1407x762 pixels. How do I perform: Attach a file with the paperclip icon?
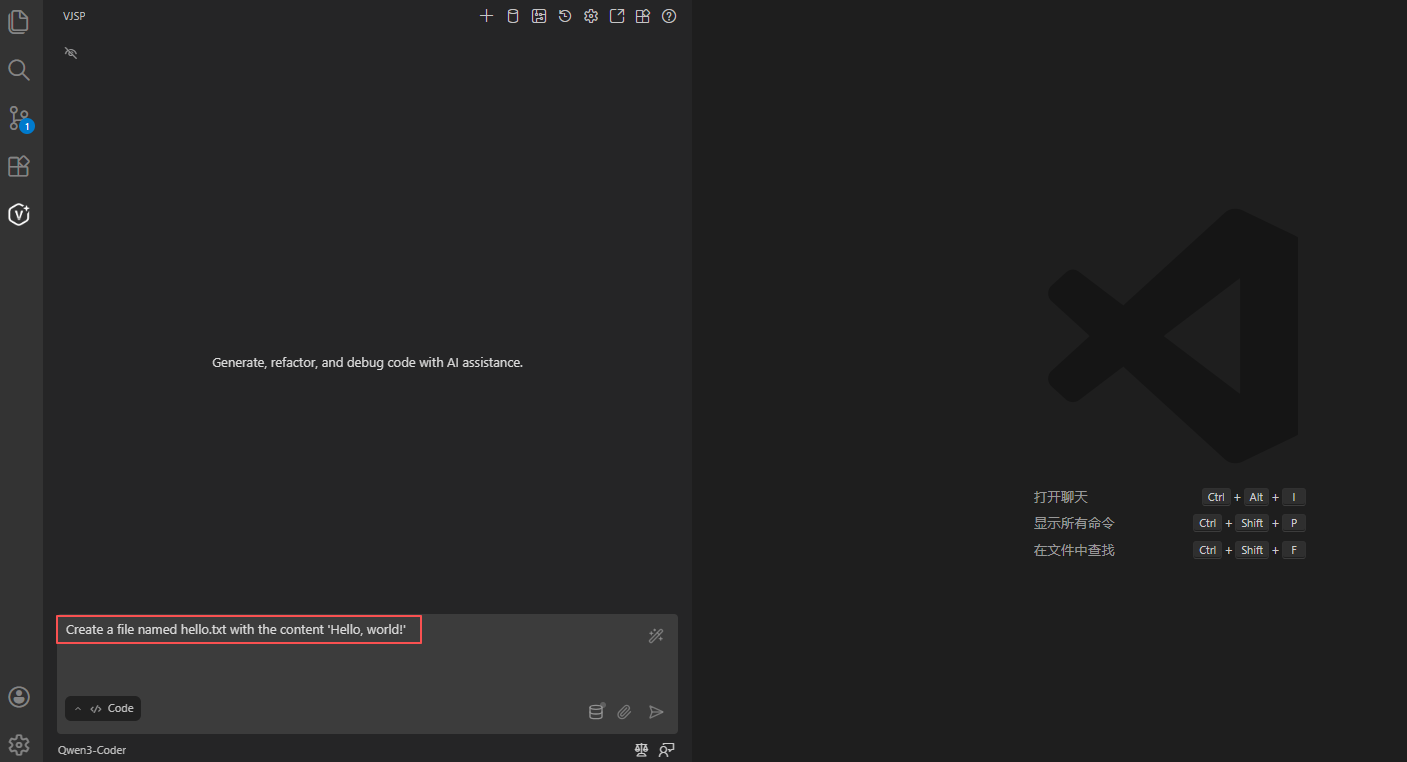point(624,712)
